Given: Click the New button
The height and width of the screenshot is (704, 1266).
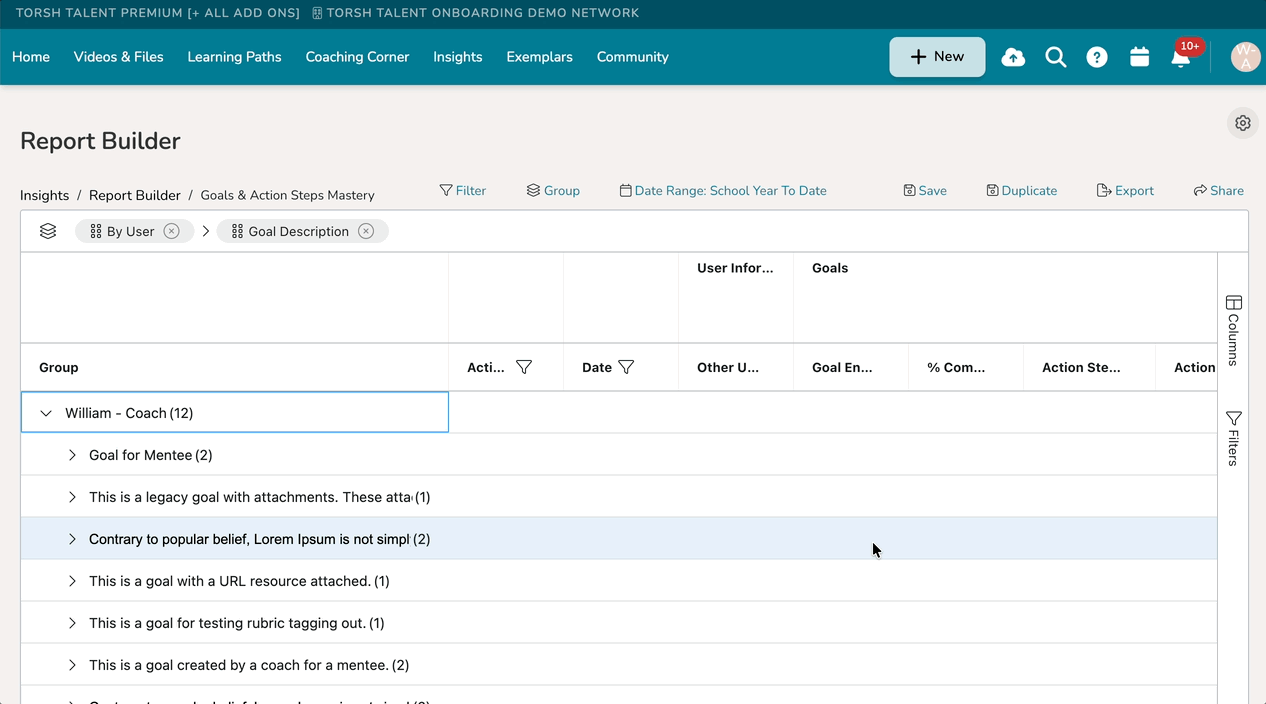Looking at the screenshot, I should (x=937, y=57).
